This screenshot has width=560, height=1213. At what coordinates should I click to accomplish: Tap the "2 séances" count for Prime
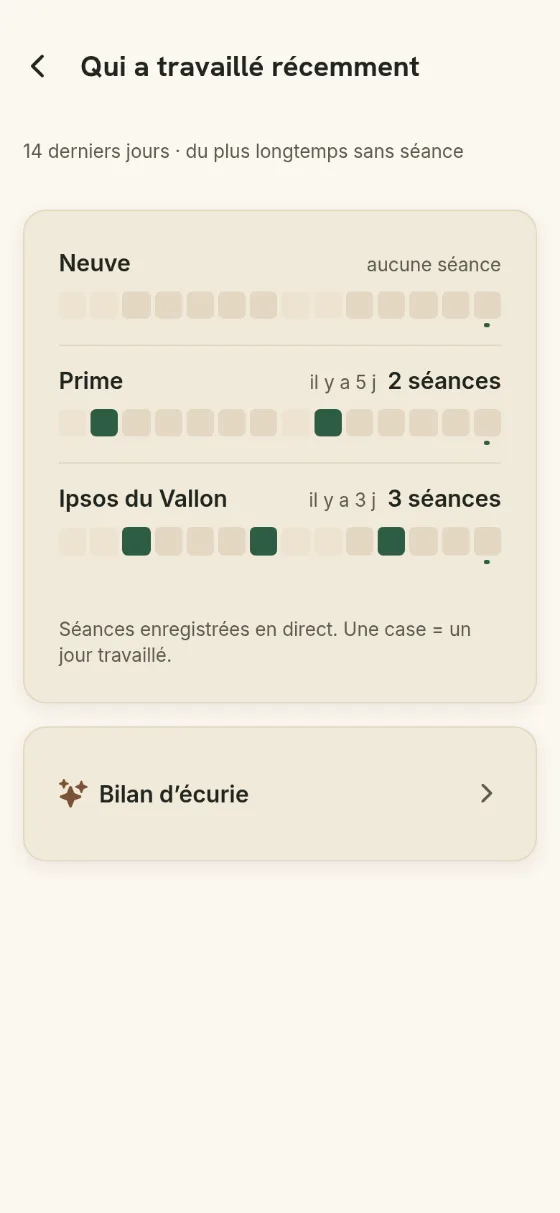click(x=444, y=381)
